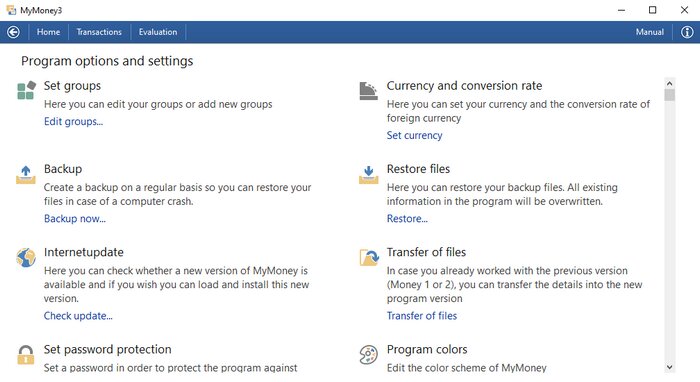The image size is (700, 382).
Task: Click the Backup upload arrow icon
Action: 26,174
